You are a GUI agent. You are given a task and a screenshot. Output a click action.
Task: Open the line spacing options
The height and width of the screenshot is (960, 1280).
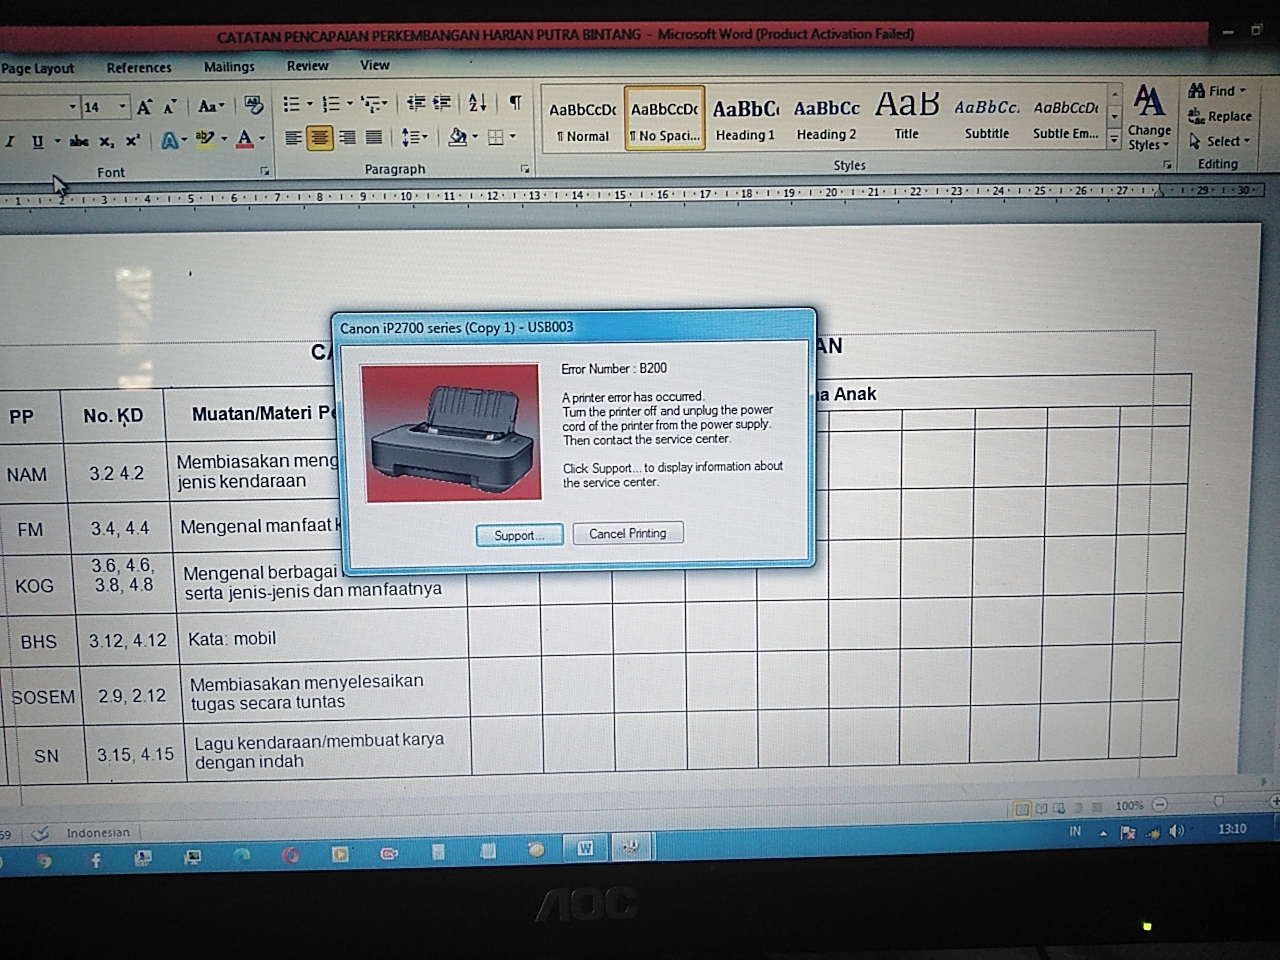pos(413,137)
